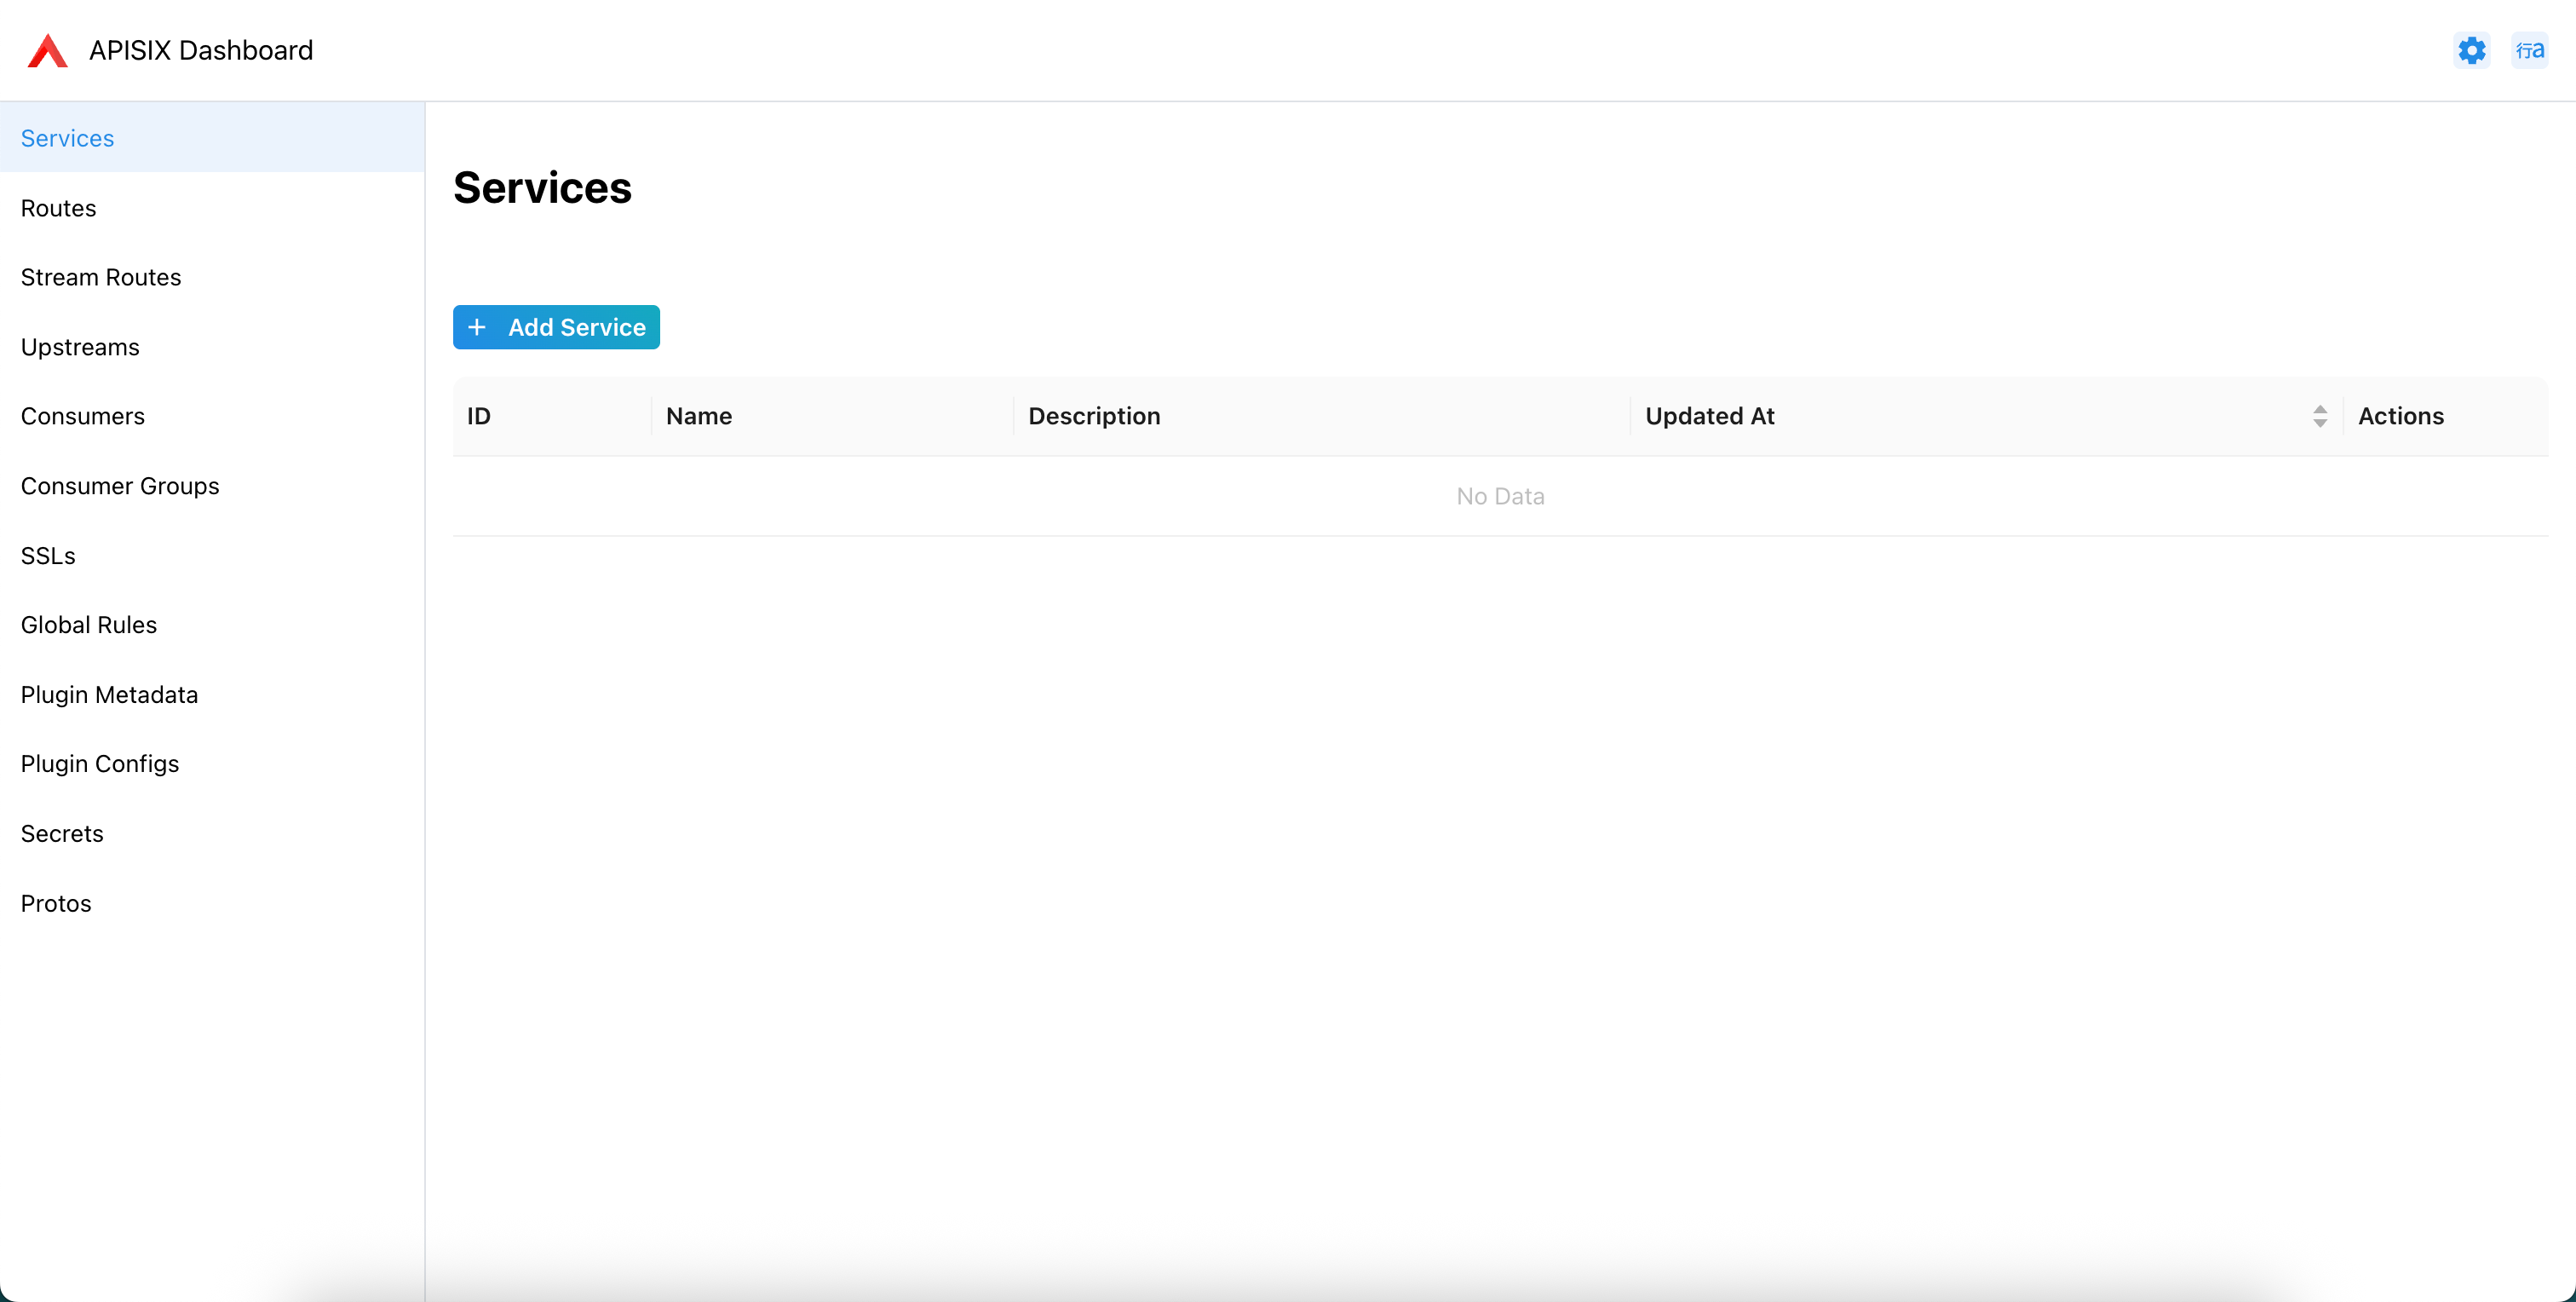Open Consumer Groups page

[119, 485]
